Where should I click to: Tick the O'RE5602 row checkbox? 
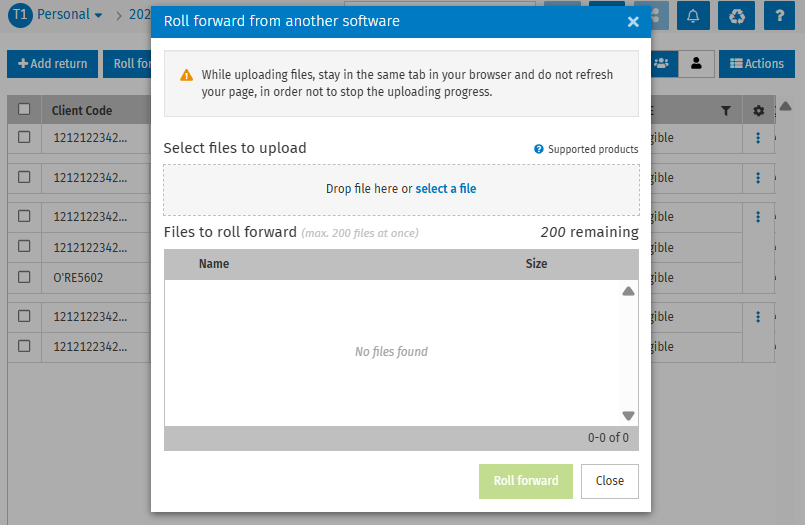point(24,277)
